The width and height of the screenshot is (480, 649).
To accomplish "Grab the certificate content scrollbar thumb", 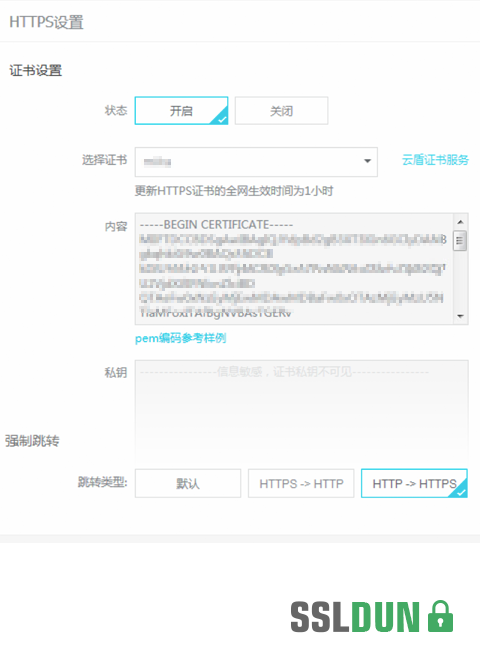I will [x=460, y=241].
